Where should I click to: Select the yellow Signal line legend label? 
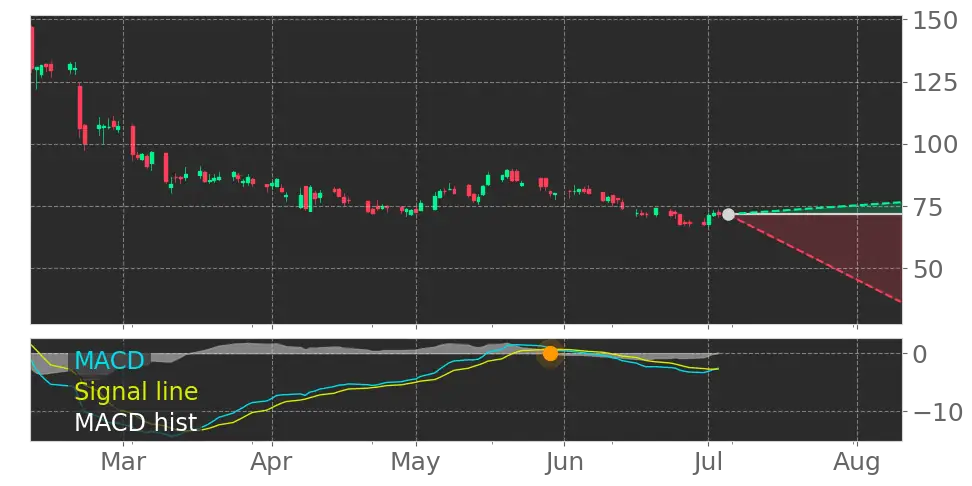[x=136, y=392]
